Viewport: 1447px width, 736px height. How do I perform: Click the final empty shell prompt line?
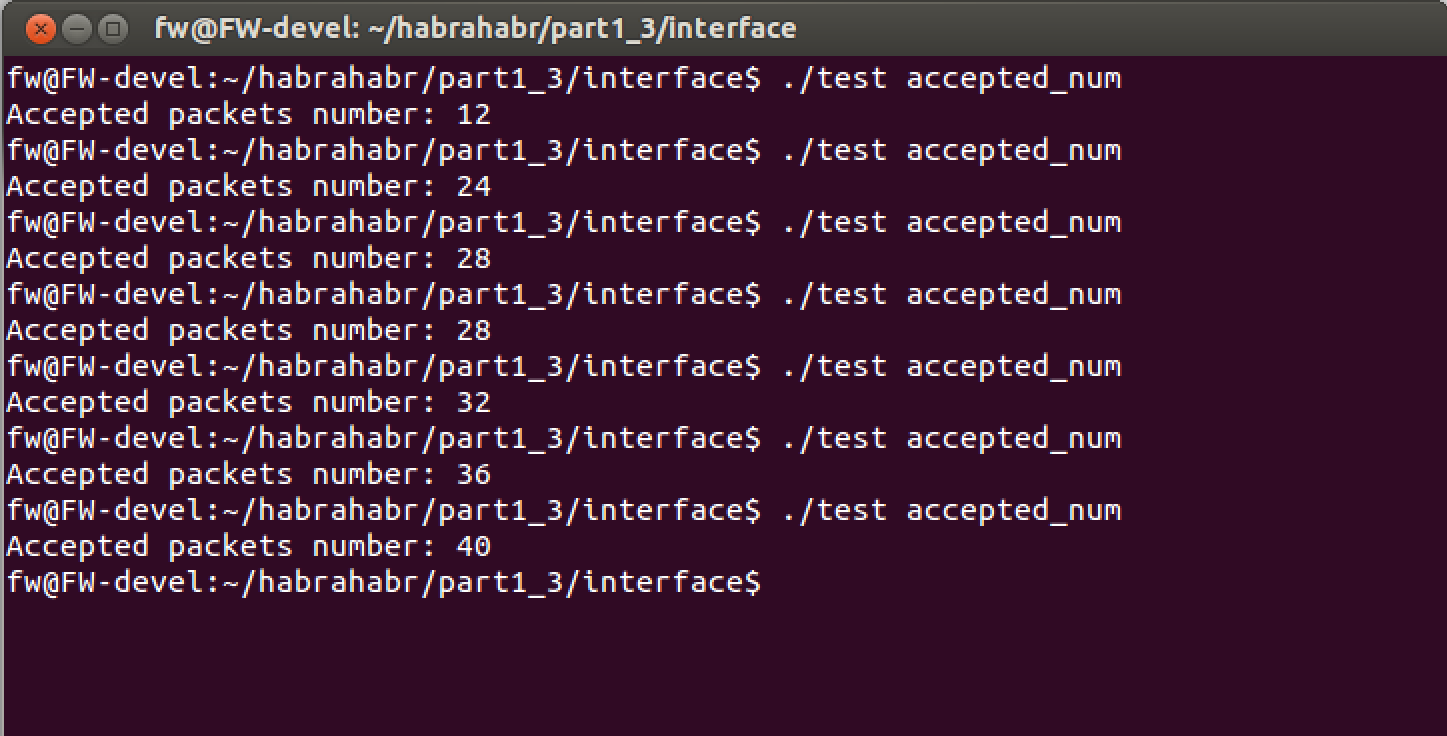[x=383, y=582]
